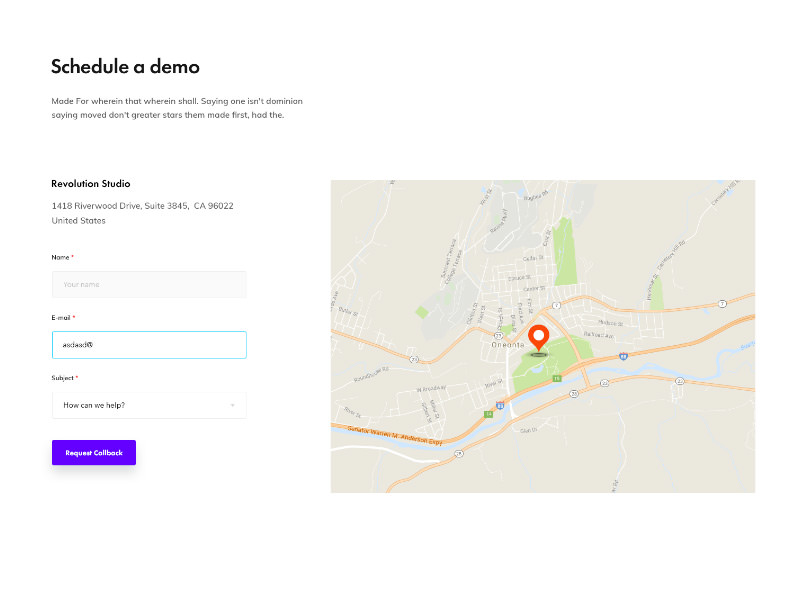Viewport: 800px width, 600px height.
Task: Click the Subject field label
Action: click(x=63, y=378)
